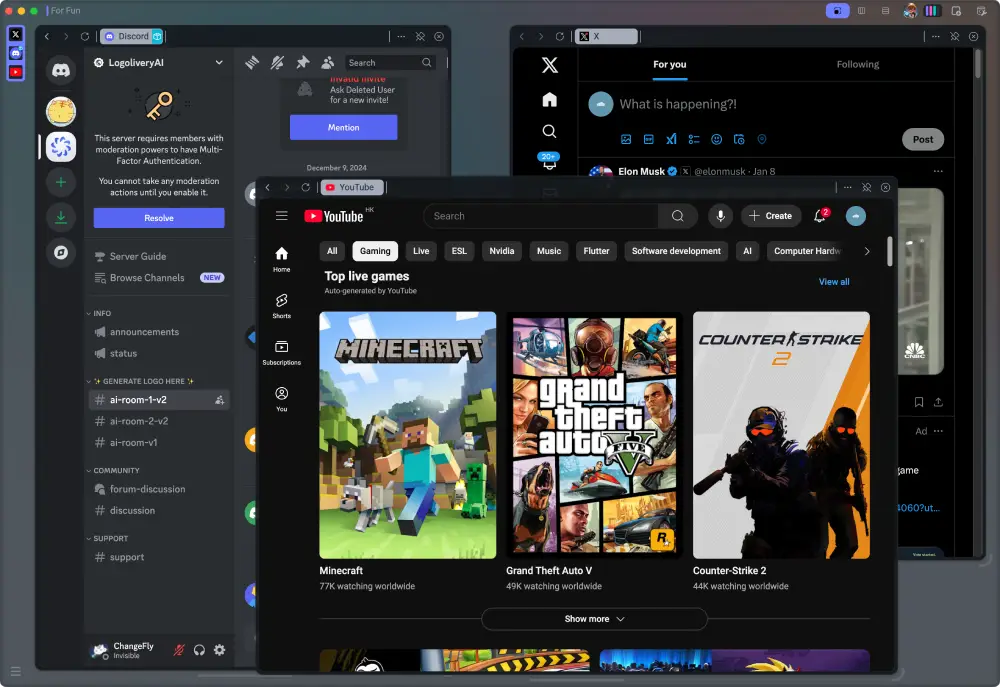
Task: Open YouTube notifications bell
Action: [820, 215]
